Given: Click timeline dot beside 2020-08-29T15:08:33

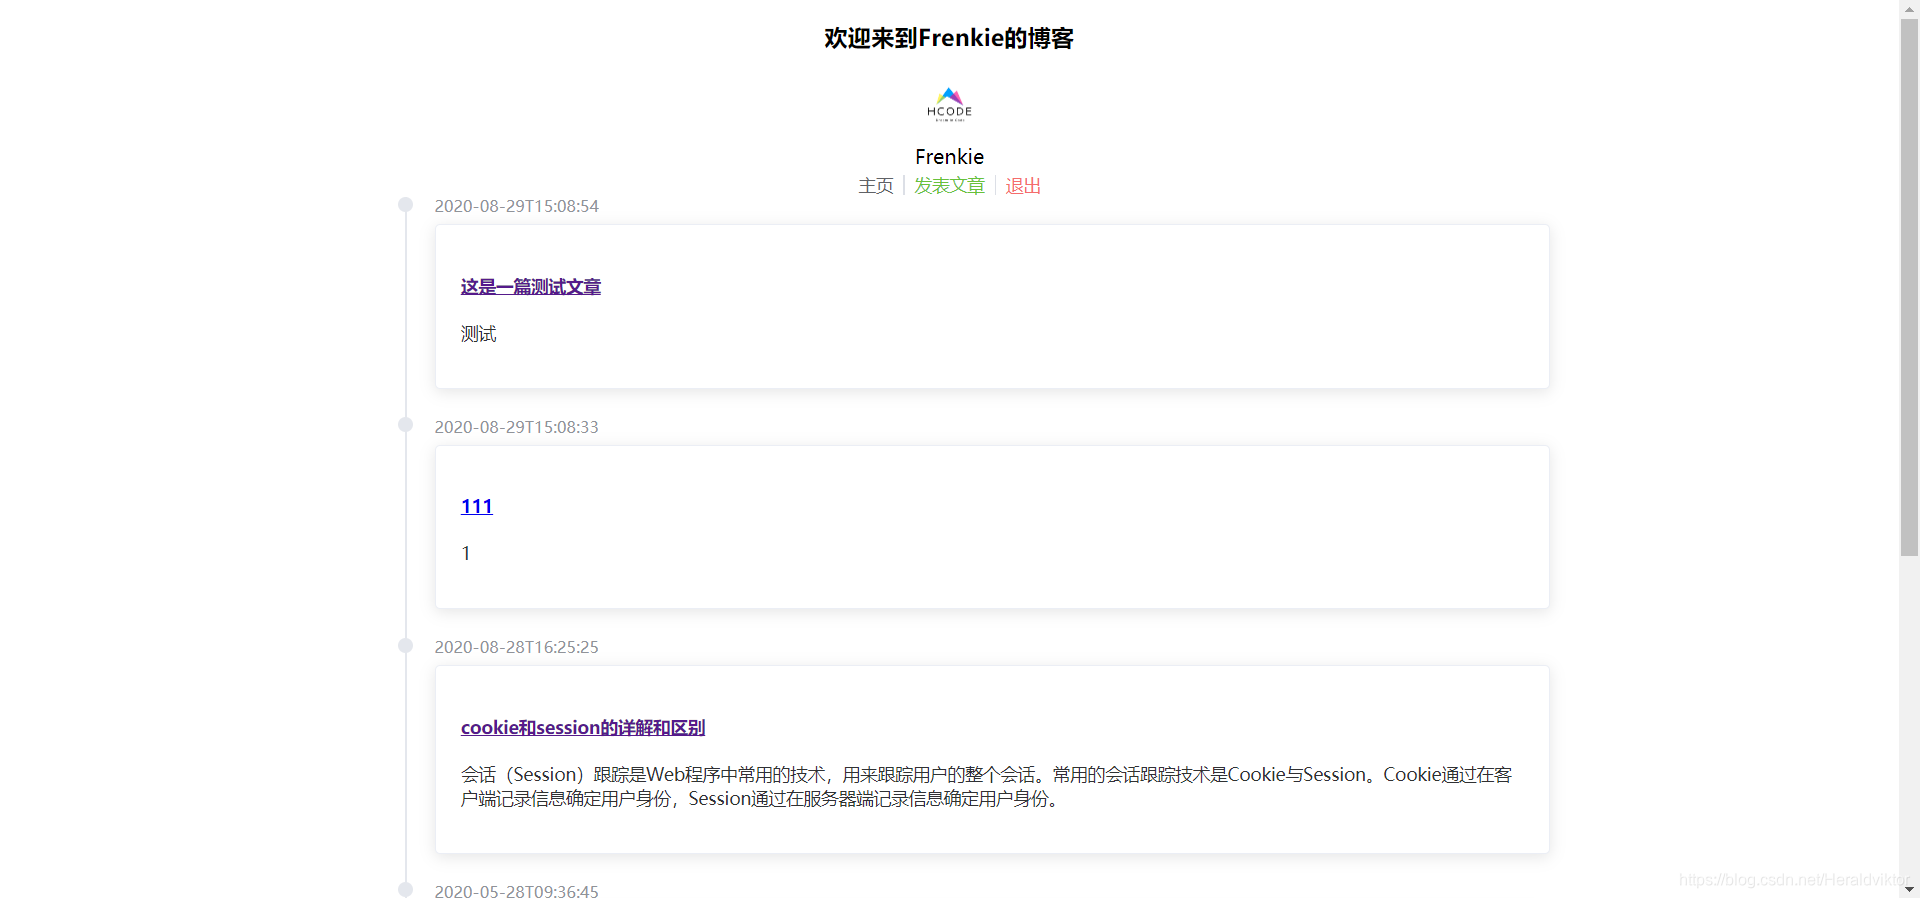Looking at the screenshot, I should tap(405, 425).
